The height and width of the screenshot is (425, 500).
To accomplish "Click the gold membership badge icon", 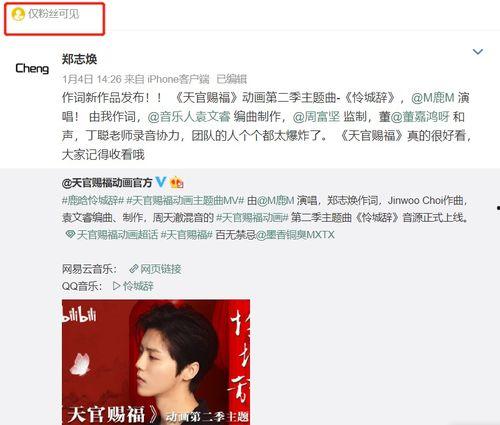I will pyautogui.click(x=176, y=182).
